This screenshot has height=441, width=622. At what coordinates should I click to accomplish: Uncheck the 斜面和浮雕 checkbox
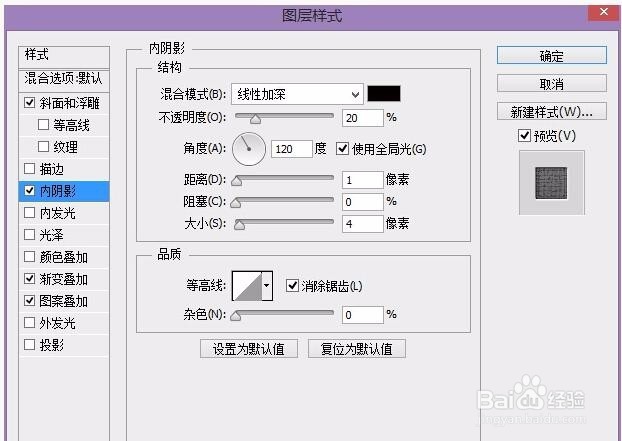[30, 103]
